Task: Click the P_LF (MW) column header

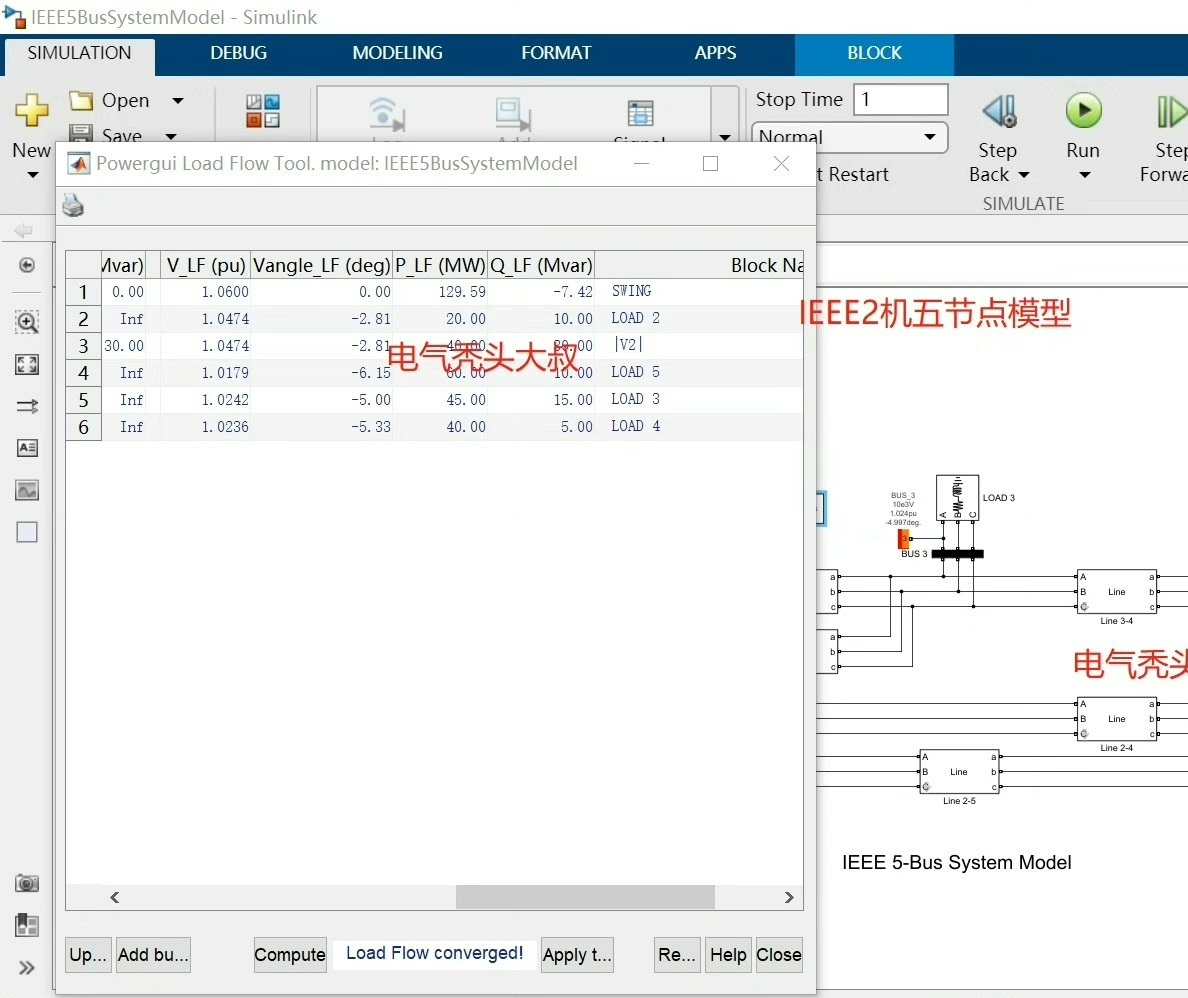Action: [x=440, y=265]
